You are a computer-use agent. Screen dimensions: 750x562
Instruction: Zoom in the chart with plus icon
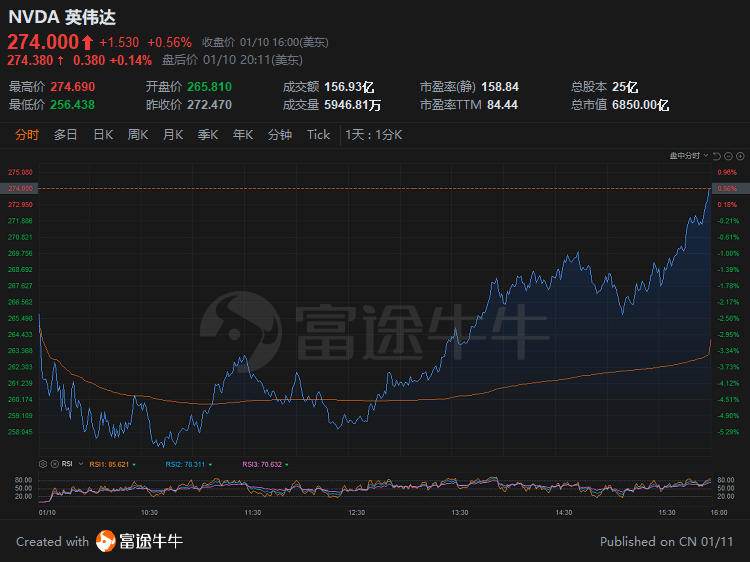coord(740,156)
